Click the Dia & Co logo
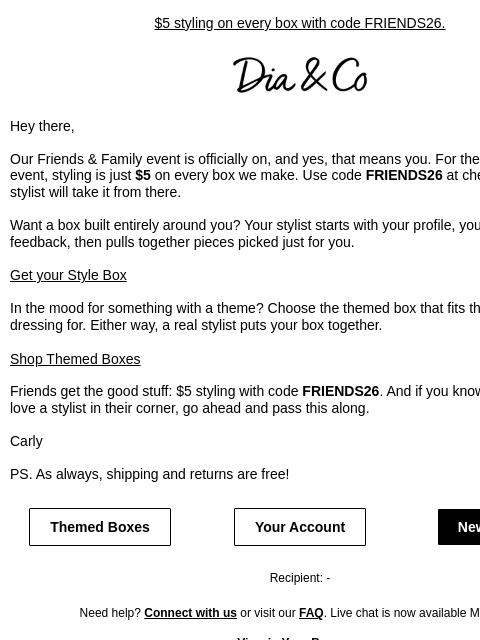Viewport: 480px width, 640px height. [x=300, y=75]
